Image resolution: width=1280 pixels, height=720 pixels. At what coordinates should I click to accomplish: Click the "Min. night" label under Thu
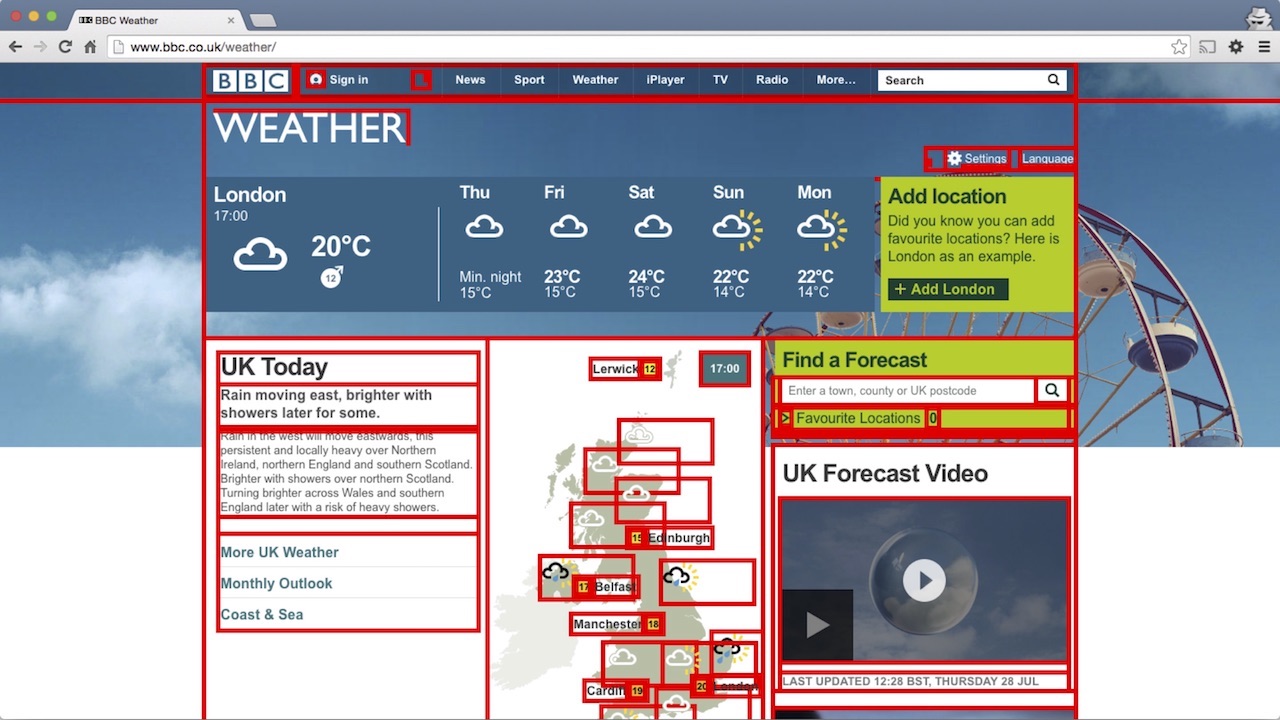[490, 277]
